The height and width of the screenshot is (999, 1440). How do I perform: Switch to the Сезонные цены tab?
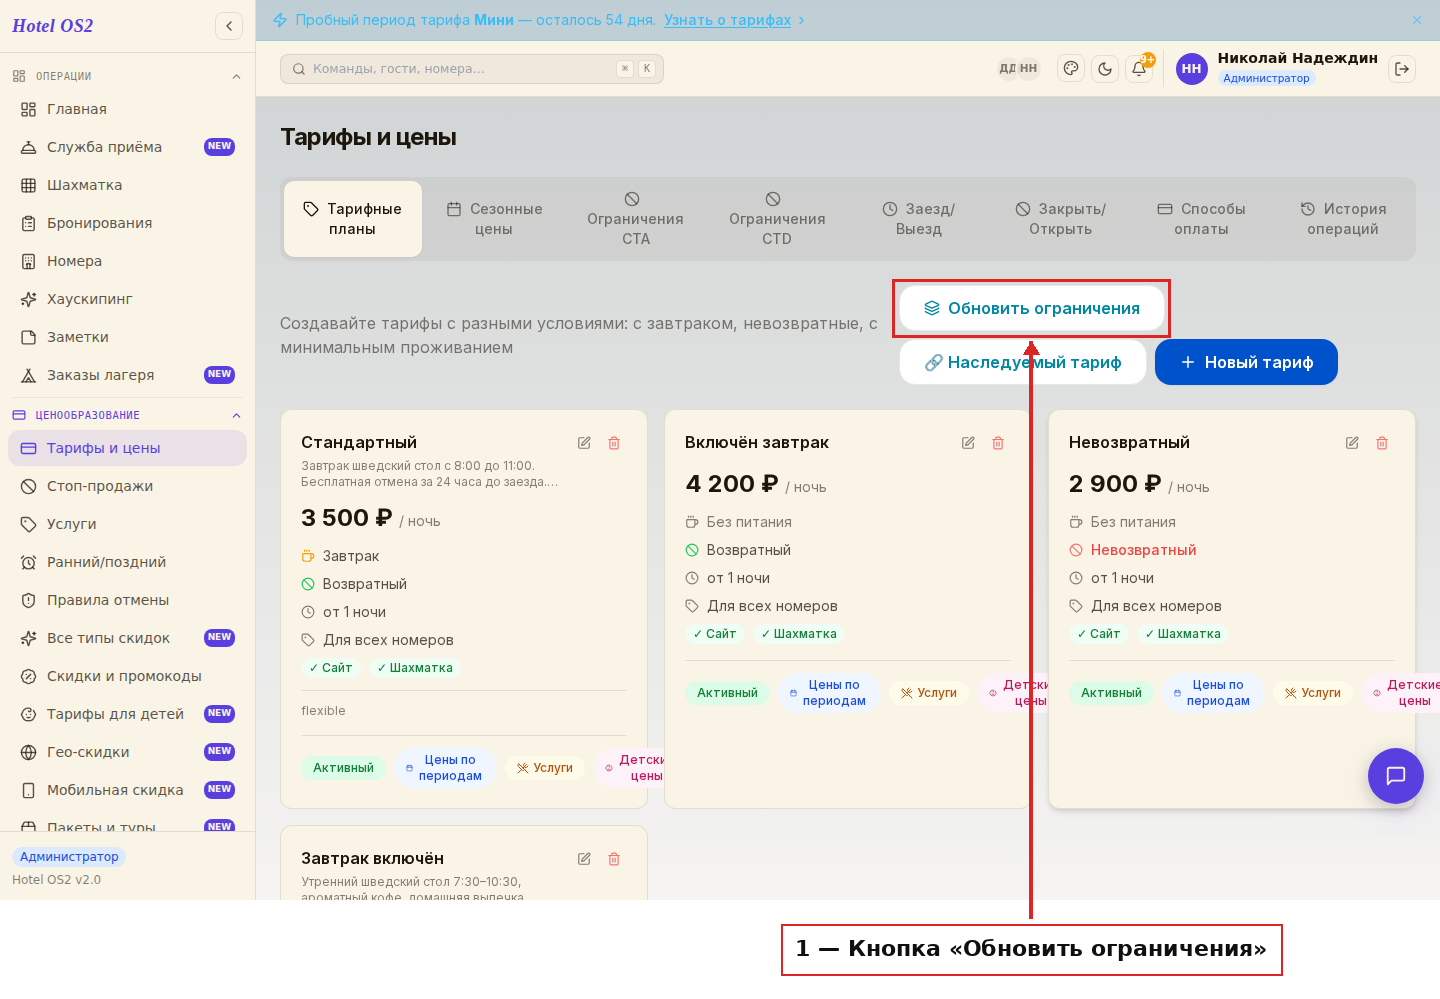coord(494,219)
